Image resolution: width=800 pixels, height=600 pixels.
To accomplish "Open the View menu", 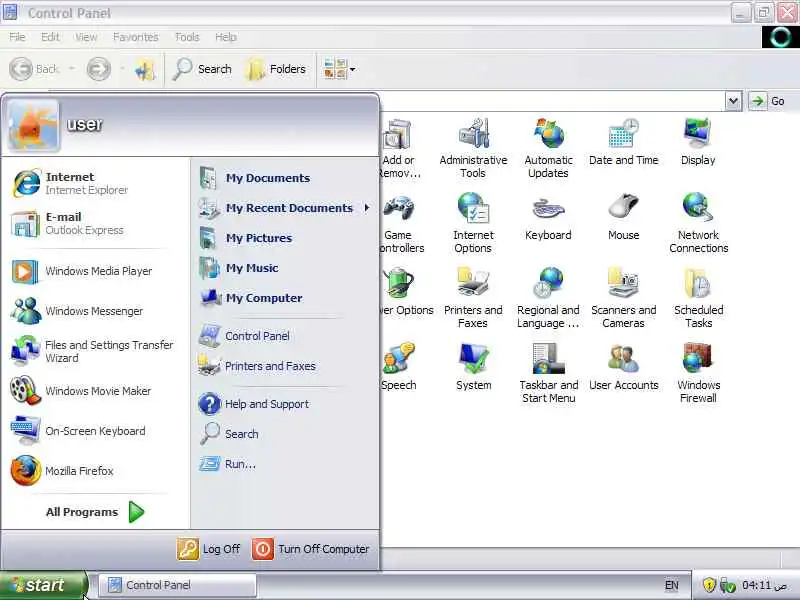I will point(86,37).
